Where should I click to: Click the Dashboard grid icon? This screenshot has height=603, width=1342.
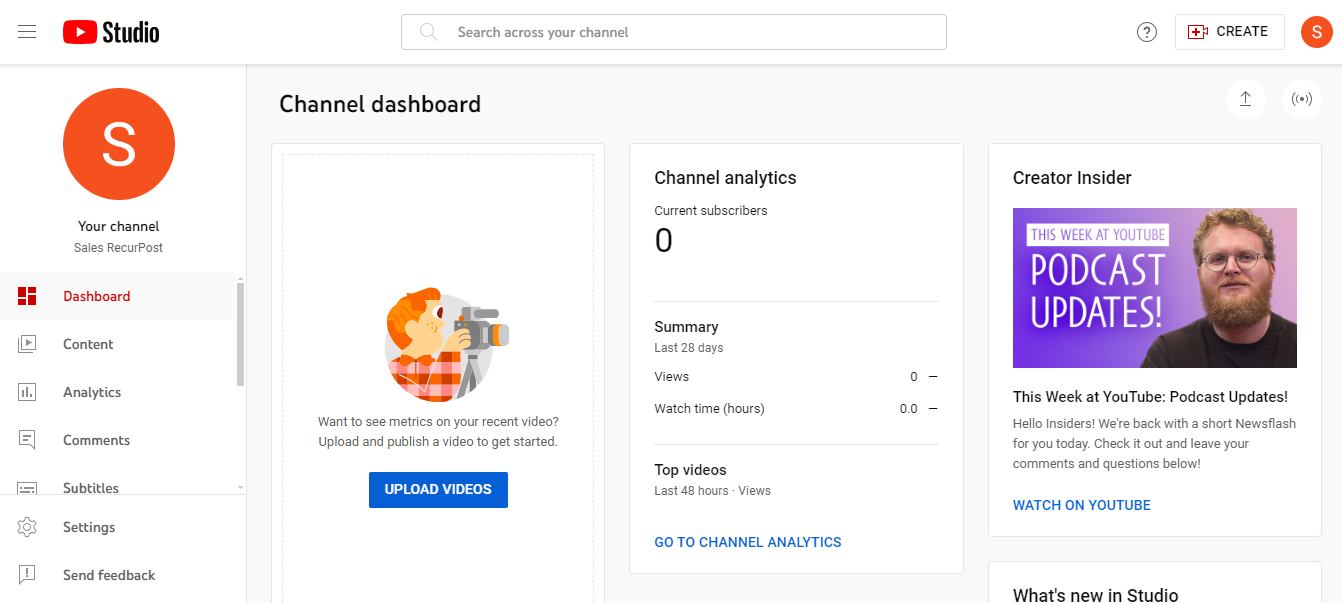pos(27,296)
